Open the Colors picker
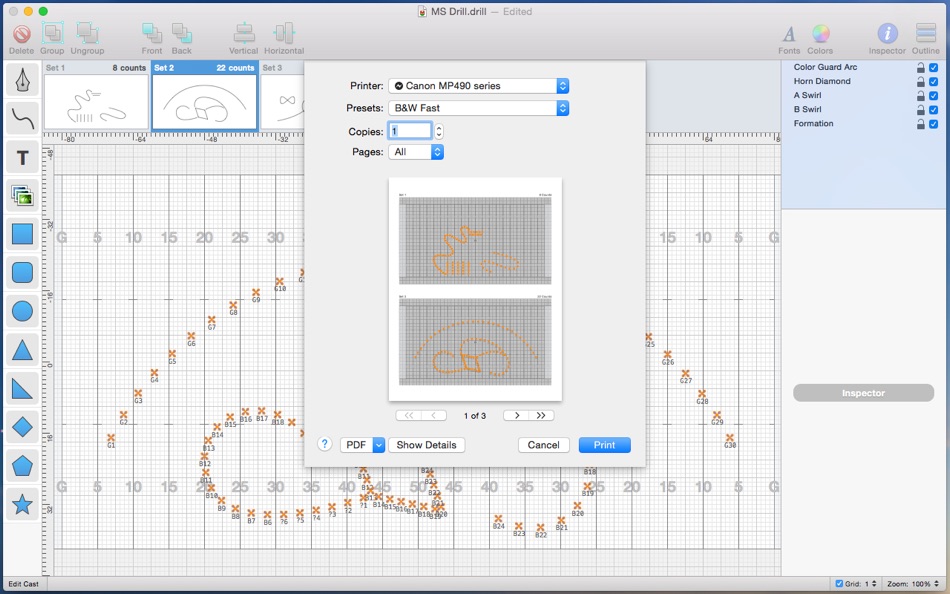The height and width of the screenshot is (594, 950). tap(820, 33)
